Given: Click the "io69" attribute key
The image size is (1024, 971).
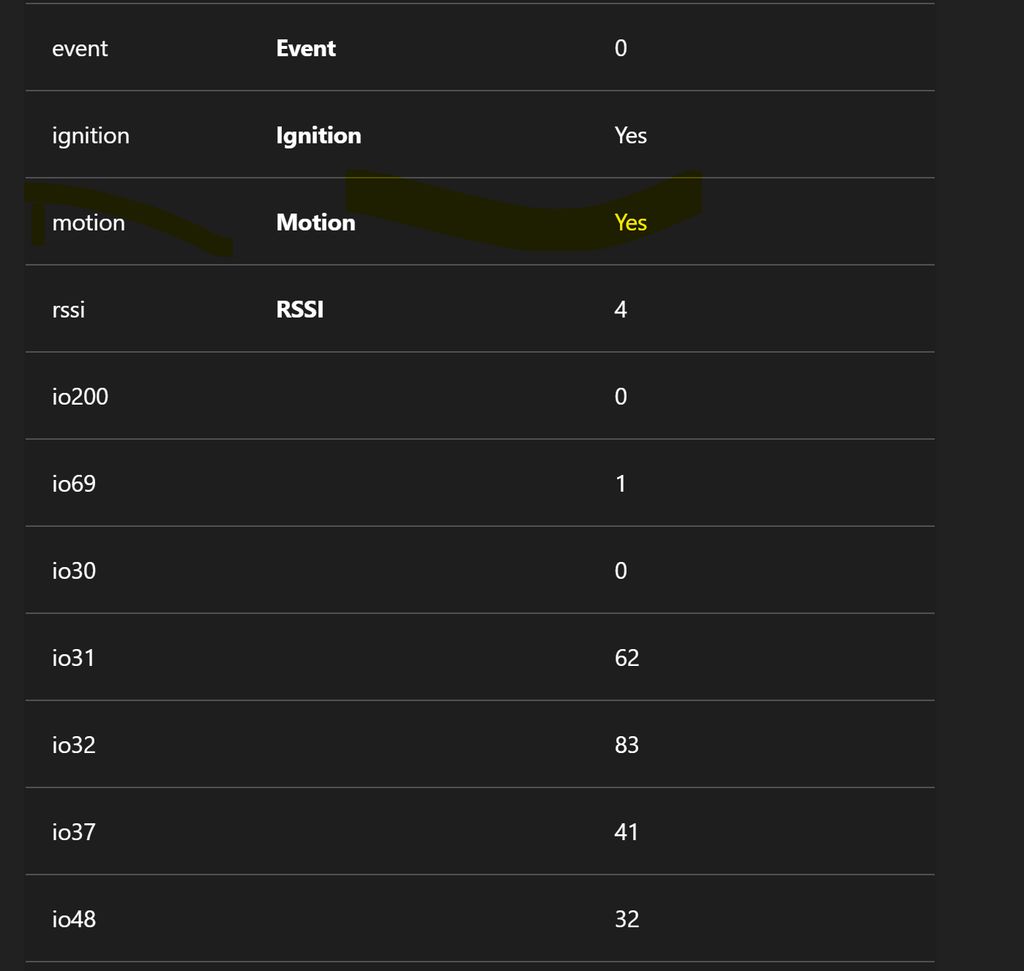Looking at the screenshot, I should [74, 483].
